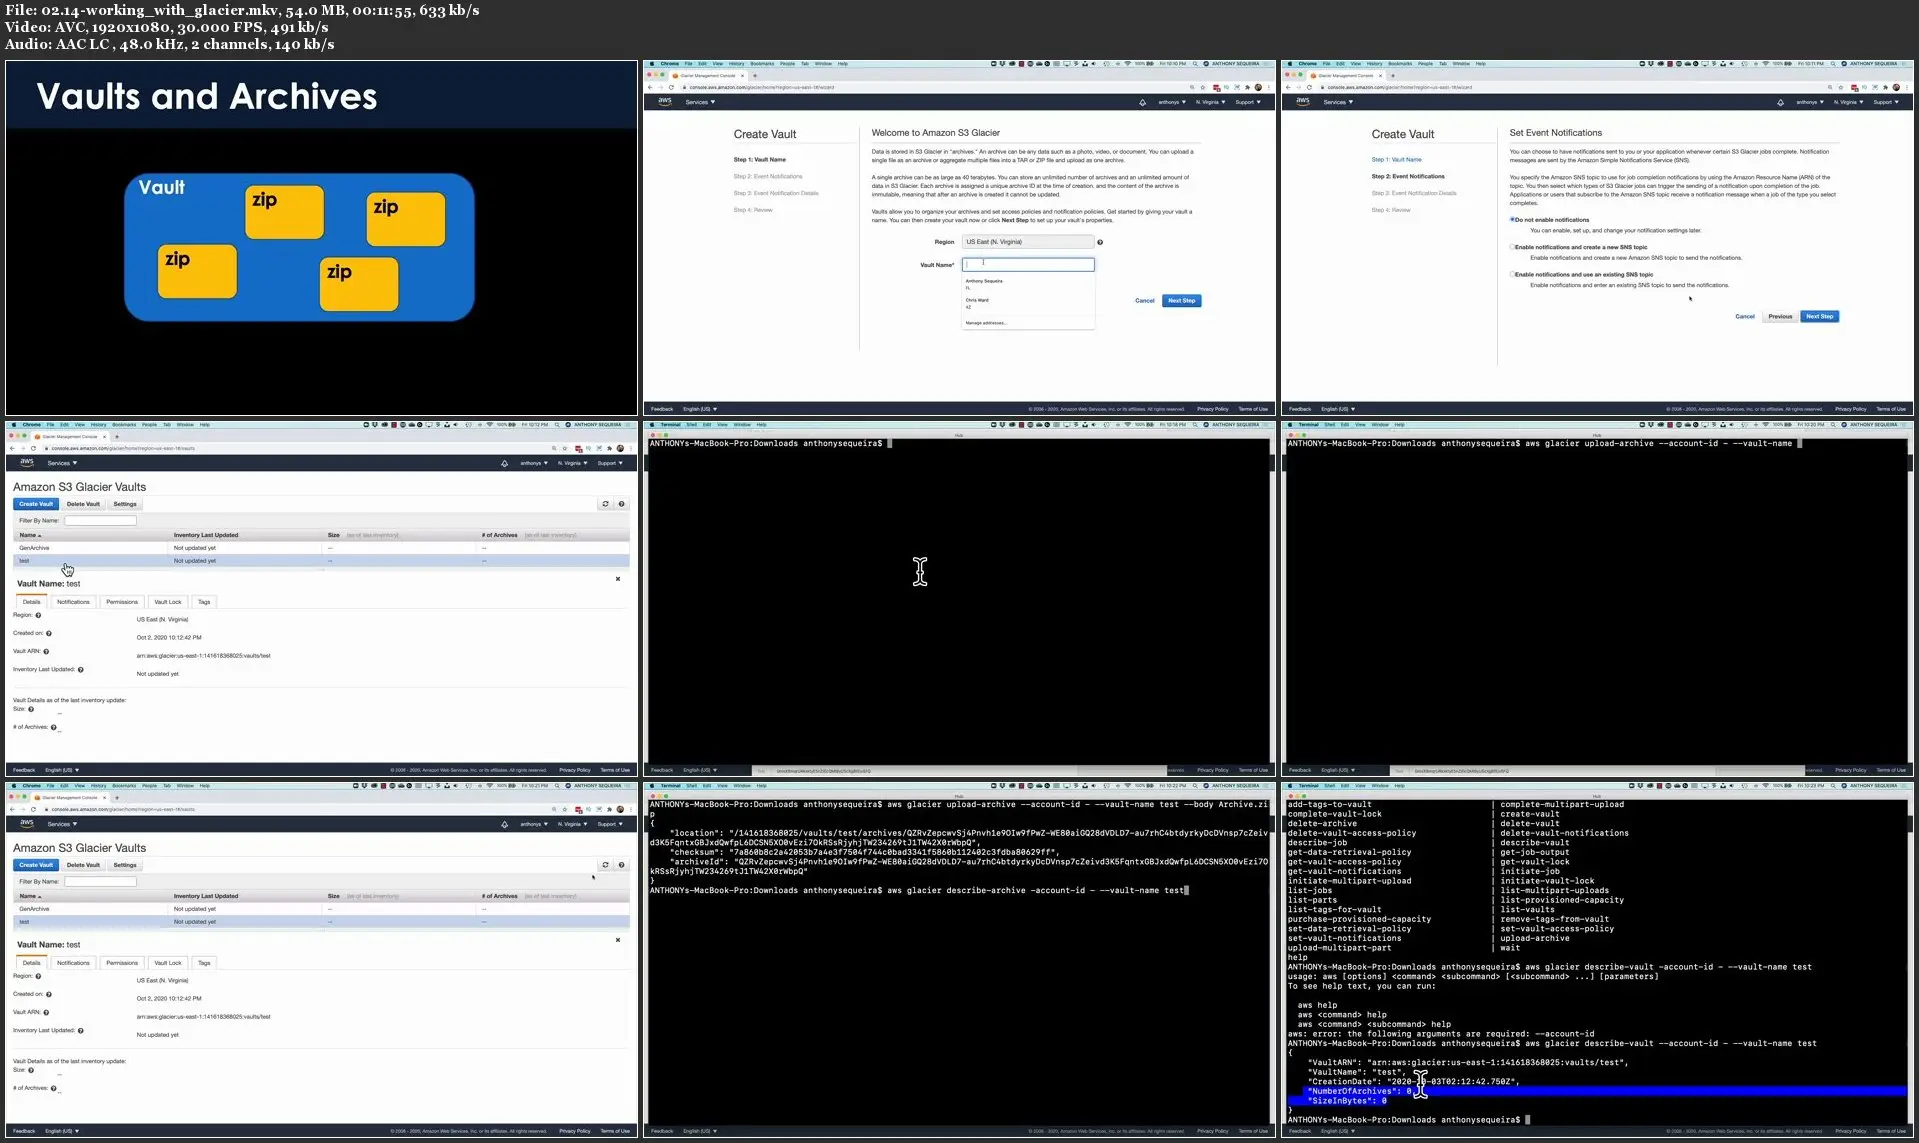The width and height of the screenshot is (1919, 1143).
Task: Click Step 1: Vault Name link in Event Notifications frame
Action: [x=1396, y=159]
